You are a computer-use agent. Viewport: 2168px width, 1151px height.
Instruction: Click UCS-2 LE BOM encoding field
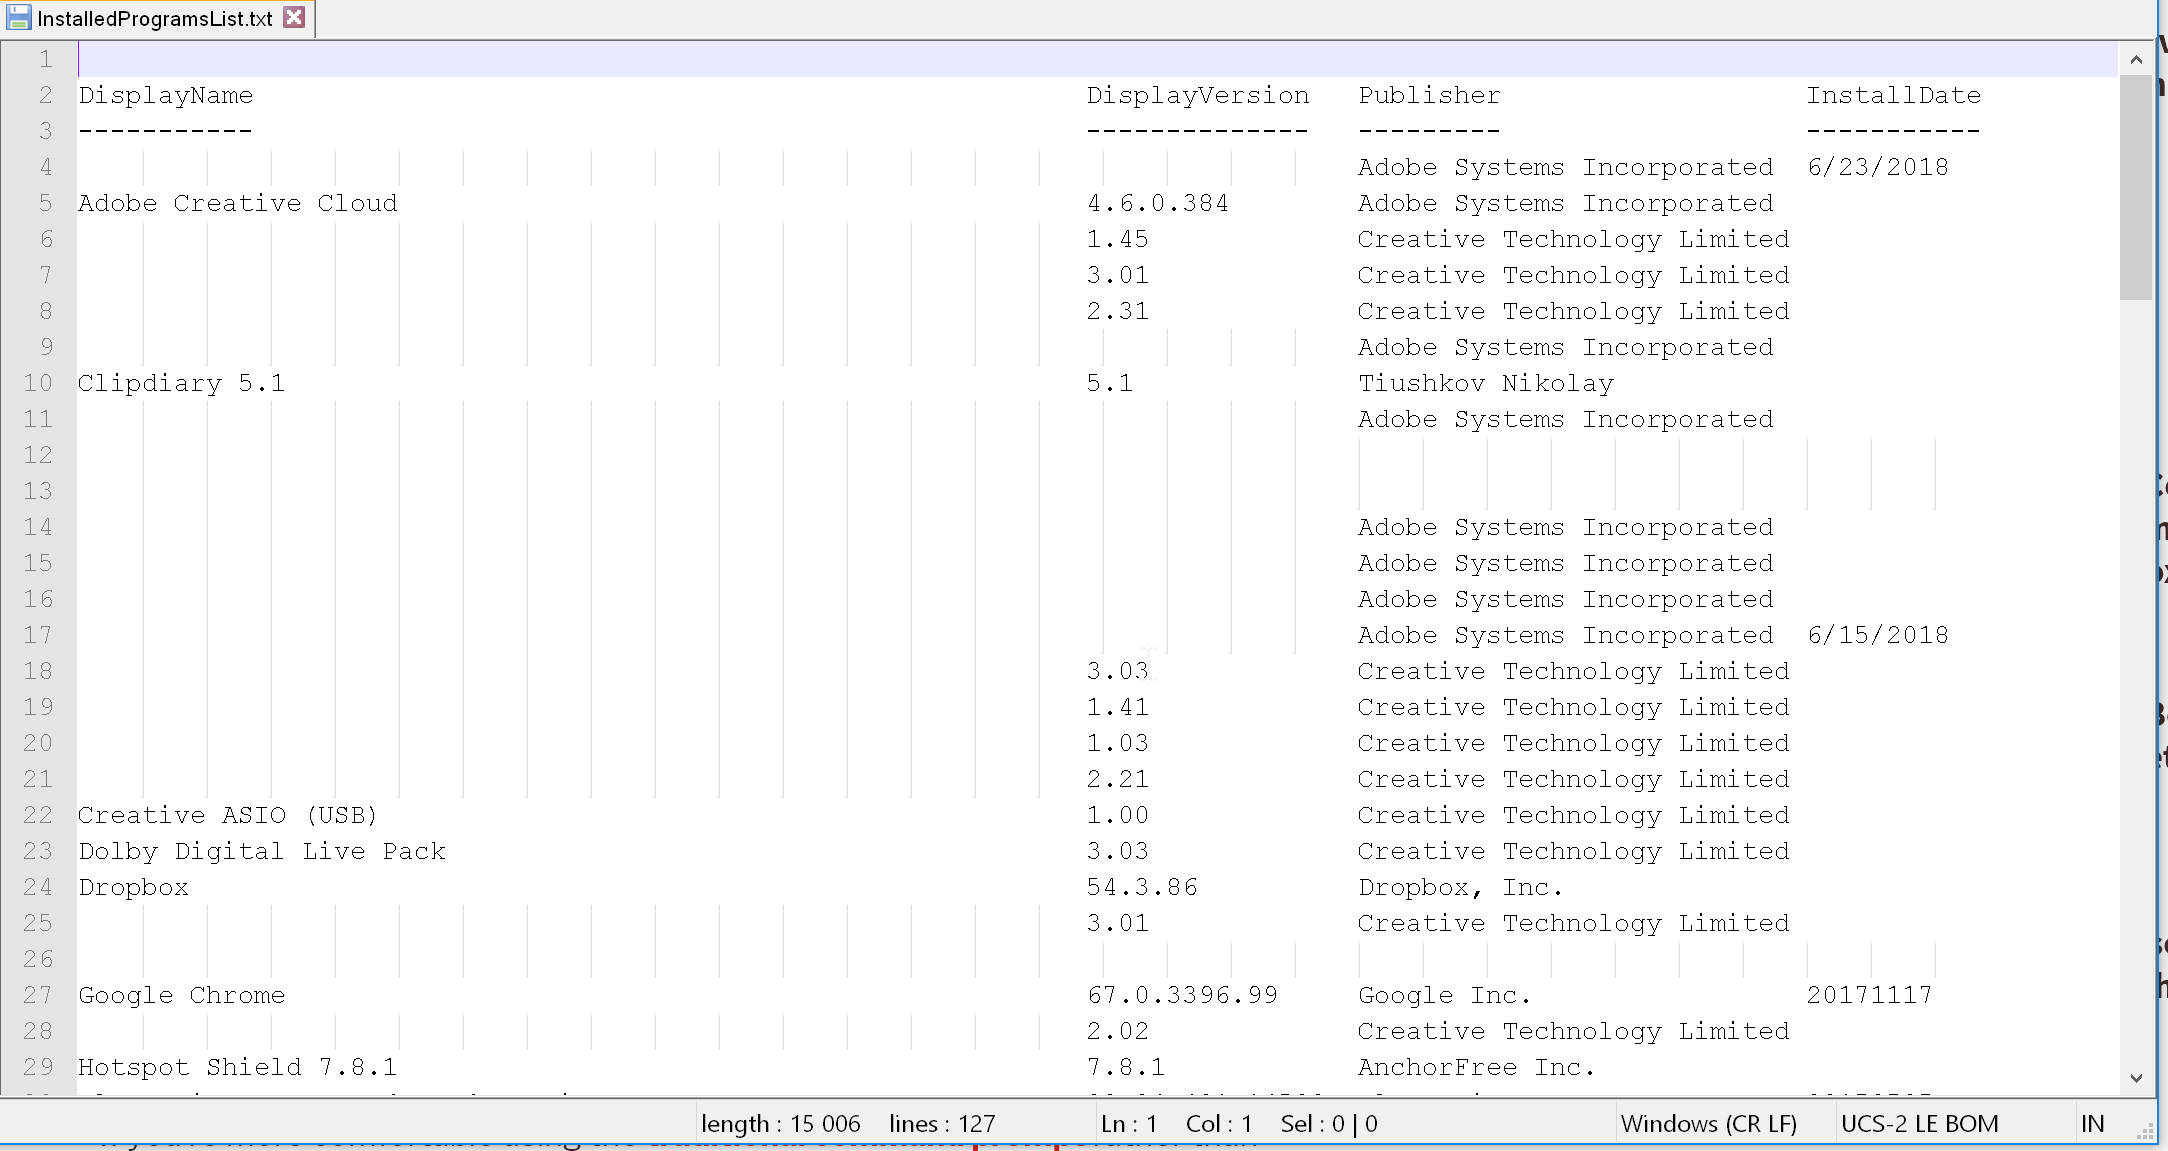pyautogui.click(x=1919, y=1123)
